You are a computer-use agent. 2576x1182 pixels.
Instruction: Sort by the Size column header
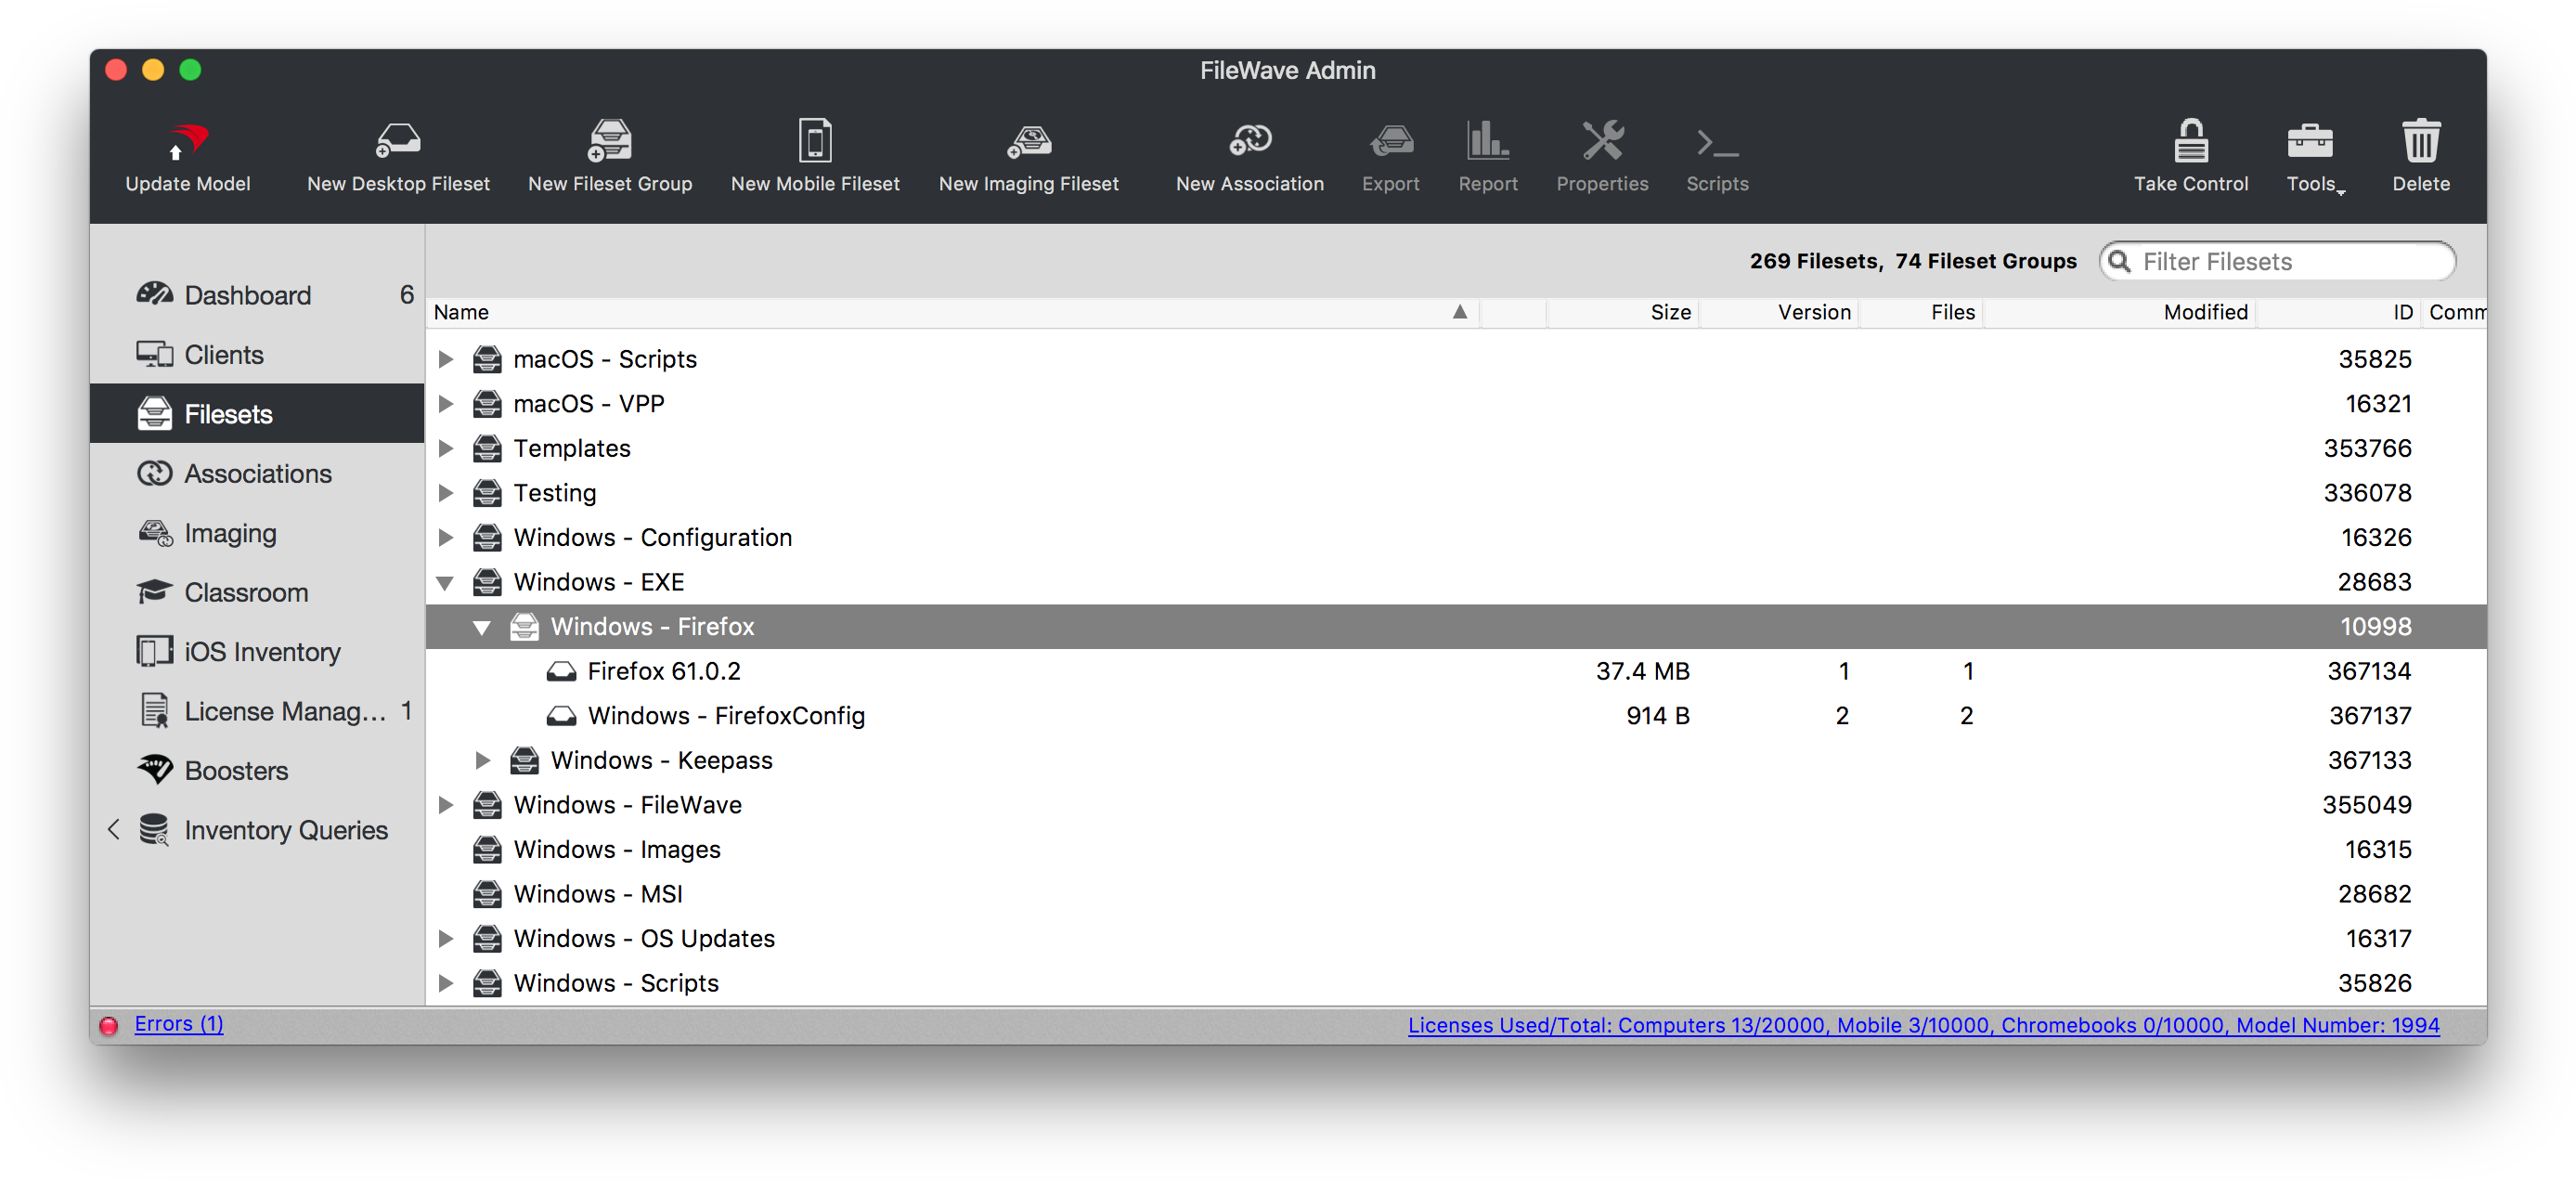pyautogui.click(x=1622, y=312)
